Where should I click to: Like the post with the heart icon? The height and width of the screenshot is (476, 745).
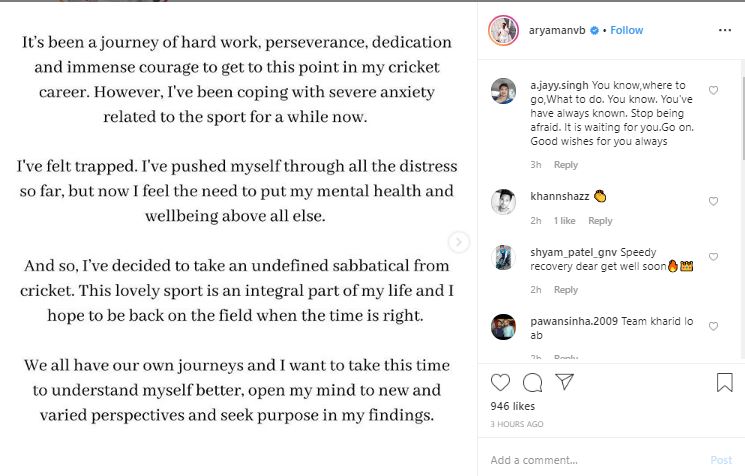[501, 382]
